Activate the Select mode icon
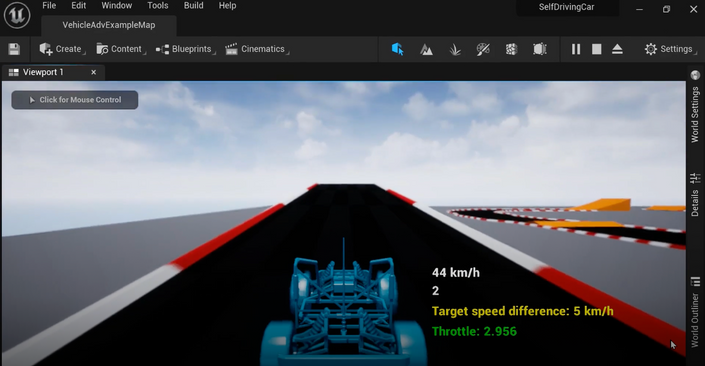Viewport: 705px width, 366px height. click(397, 49)
